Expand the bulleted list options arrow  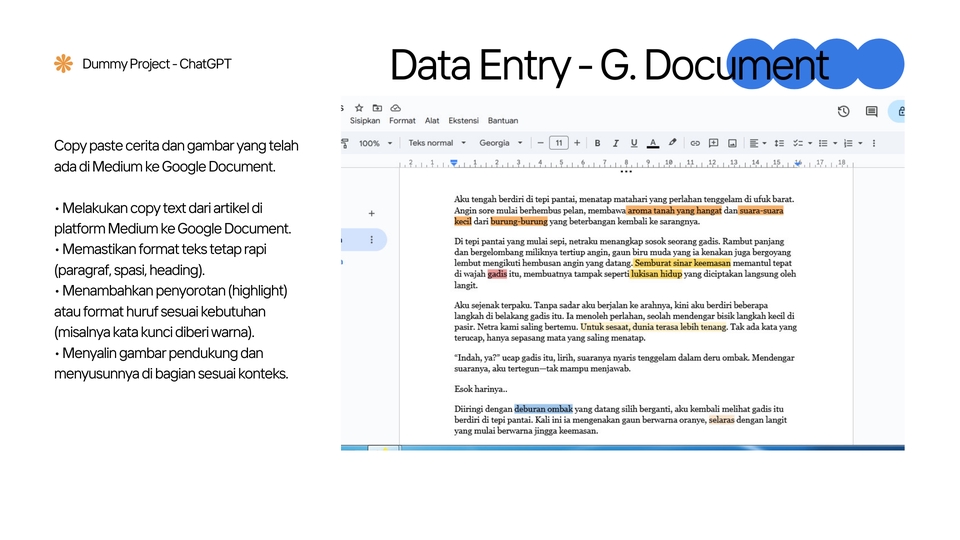(x=835, y=143)
